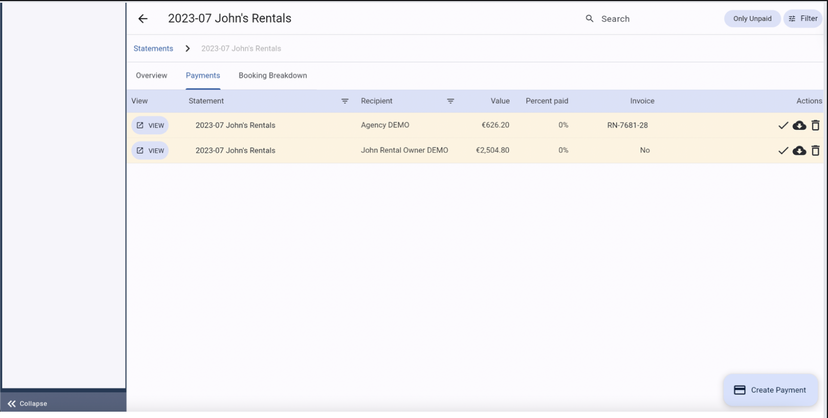Click the Statement column header label
The image size is (828, 418).
click(206, 101)
